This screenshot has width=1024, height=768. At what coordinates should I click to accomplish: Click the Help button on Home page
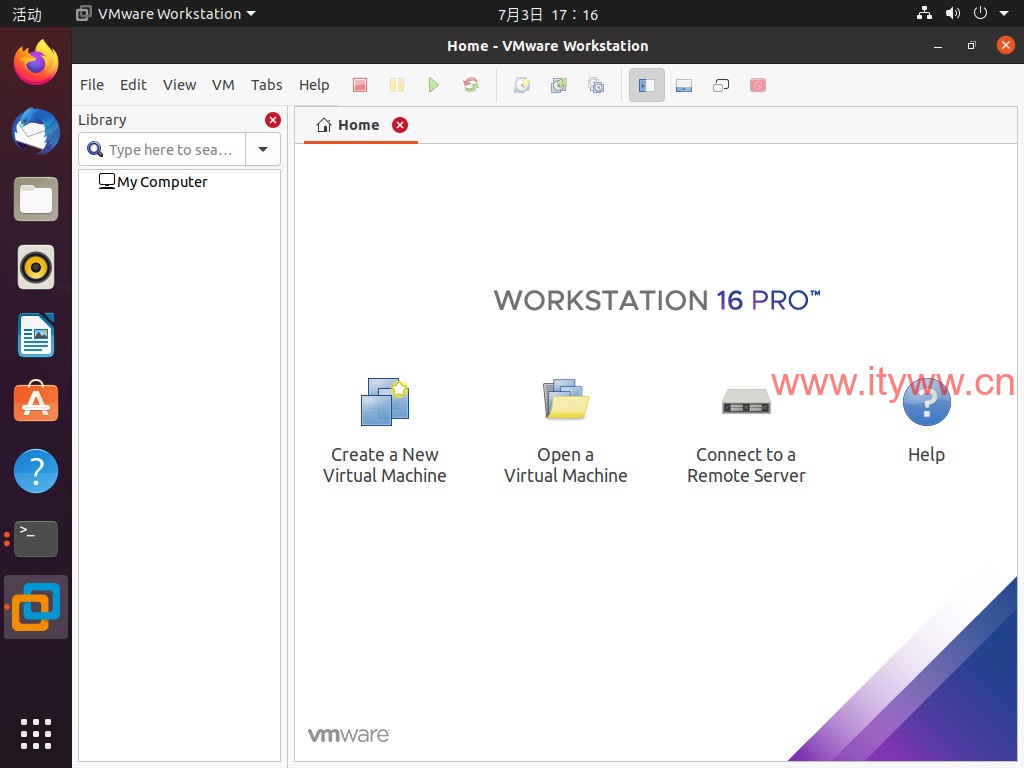(926, 421)
